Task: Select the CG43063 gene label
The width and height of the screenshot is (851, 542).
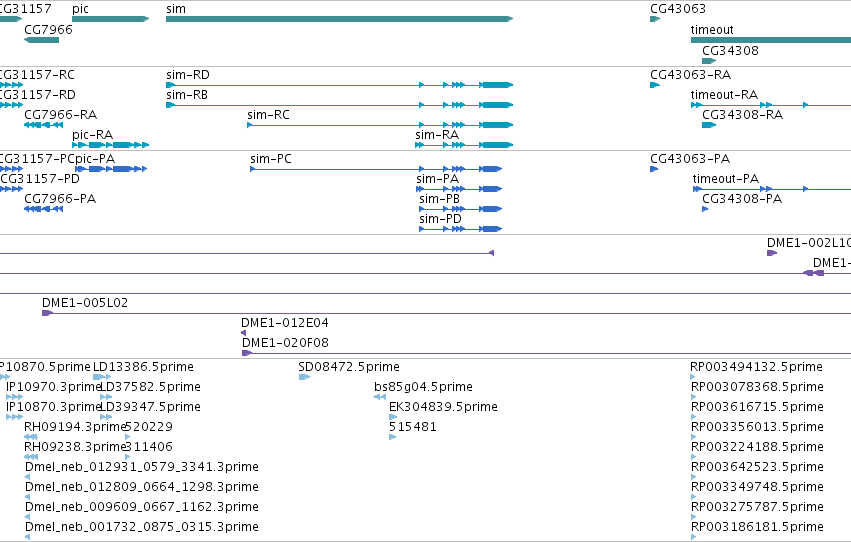Action: 678,9
